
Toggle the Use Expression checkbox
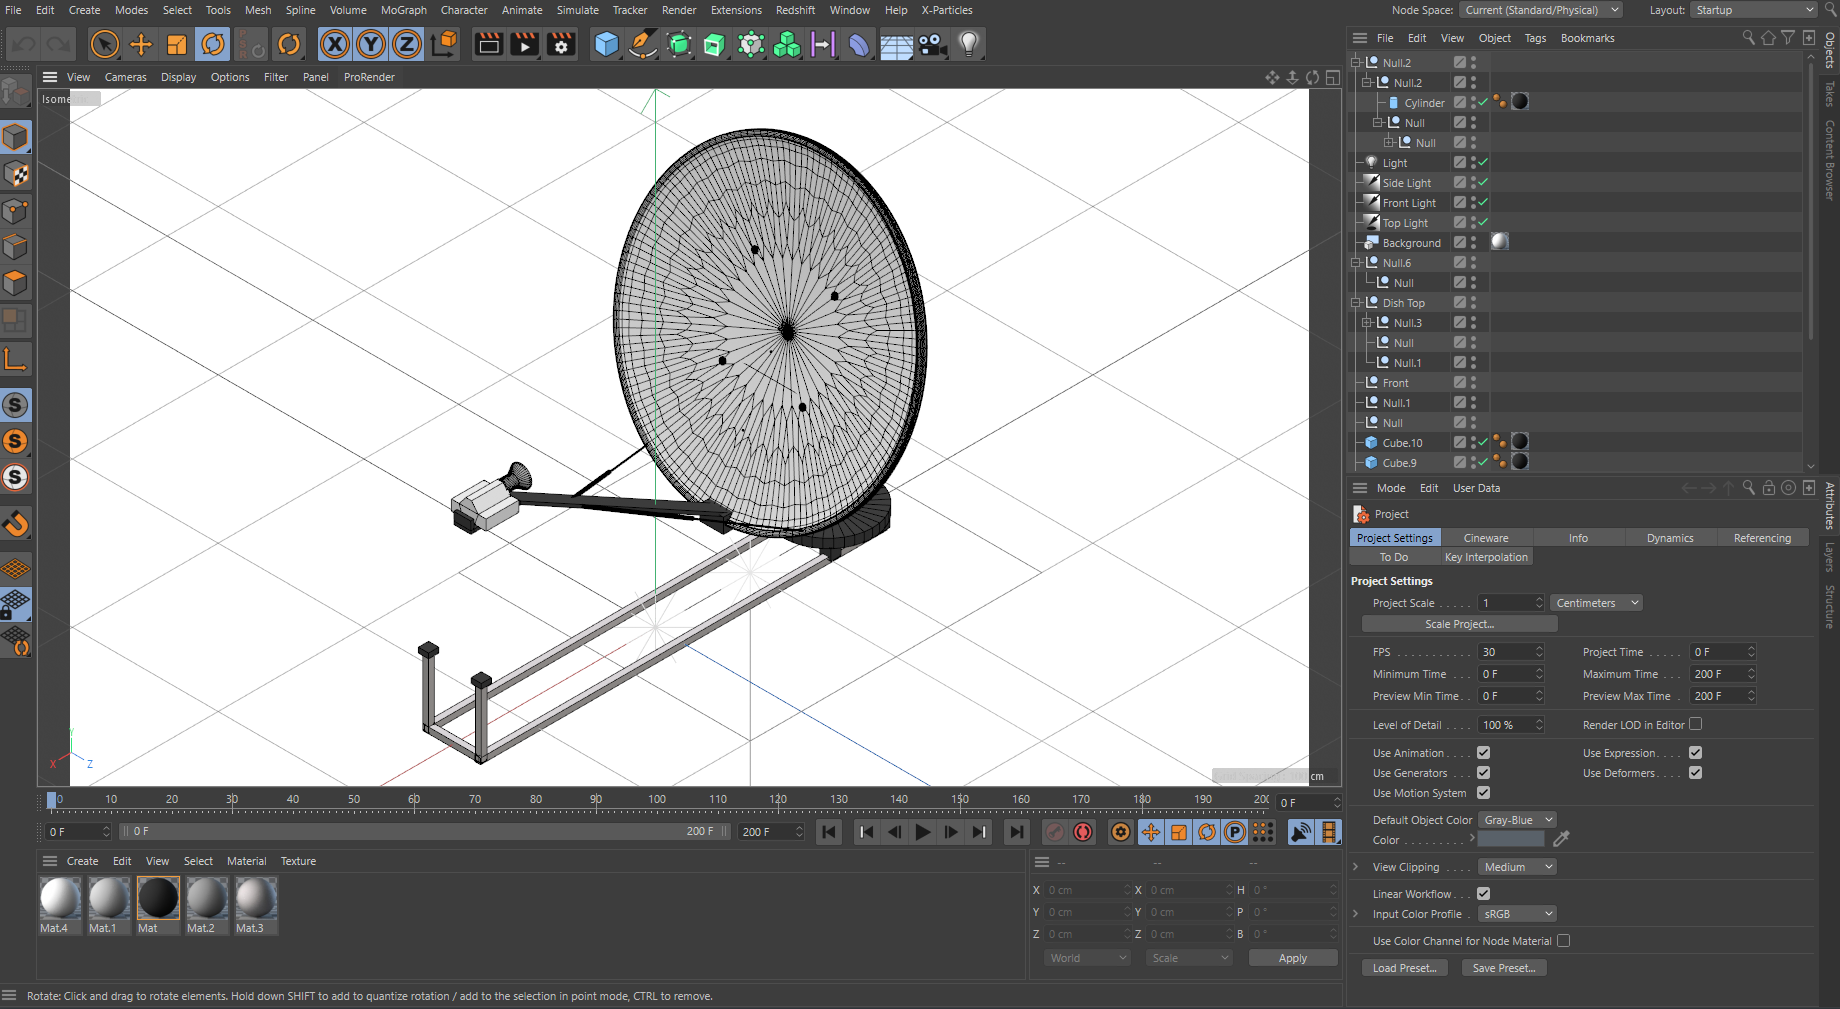click(x=1695, y=753)
